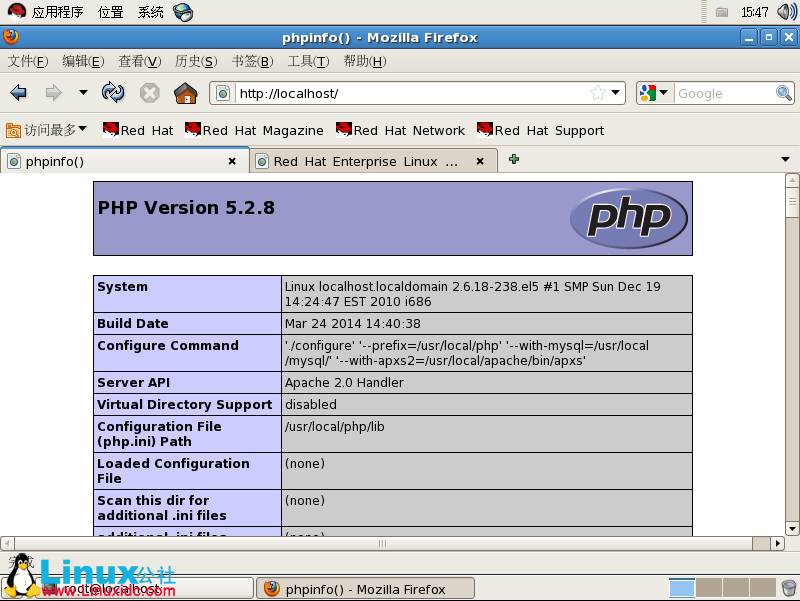Switch to Red Hat Enterprise Linux tab
This screenshot has height=601, width=800.
point(365,161)
